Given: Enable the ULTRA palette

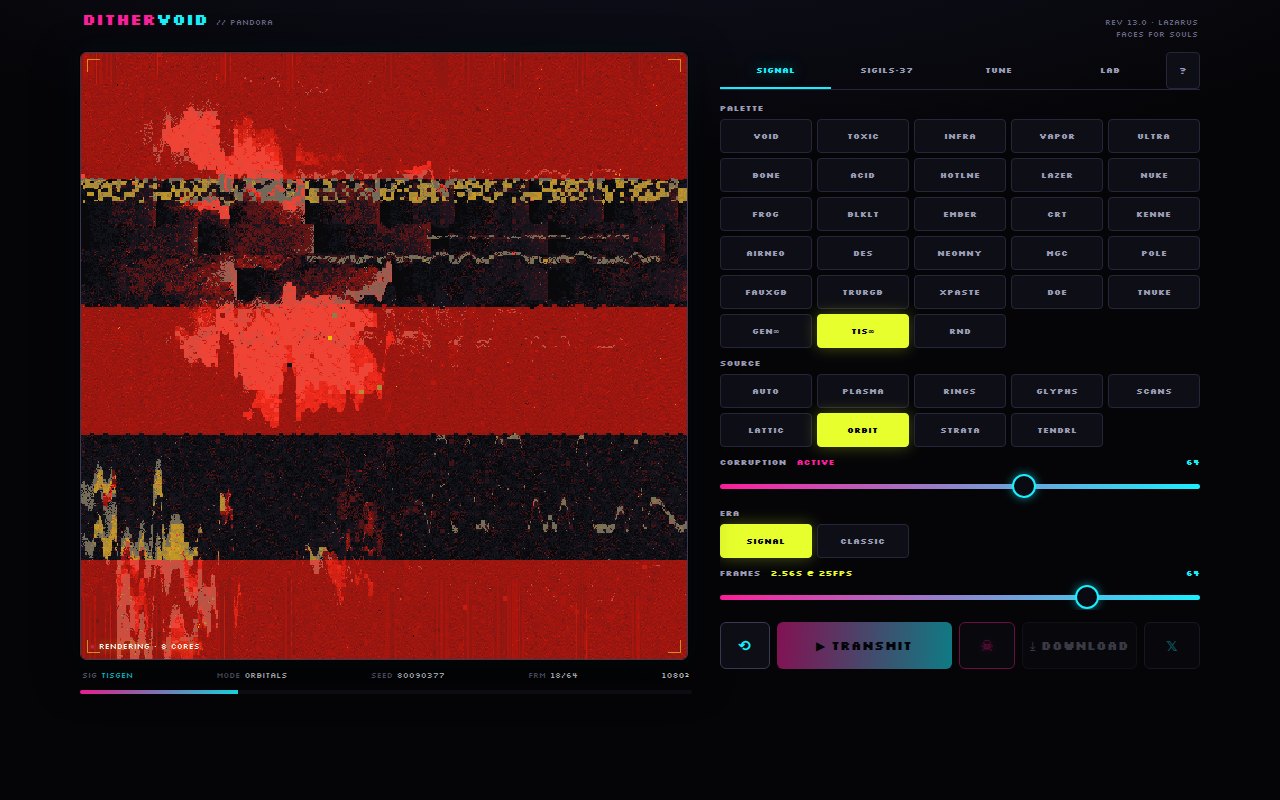Looking at the screenshot, I should 1154,136.
